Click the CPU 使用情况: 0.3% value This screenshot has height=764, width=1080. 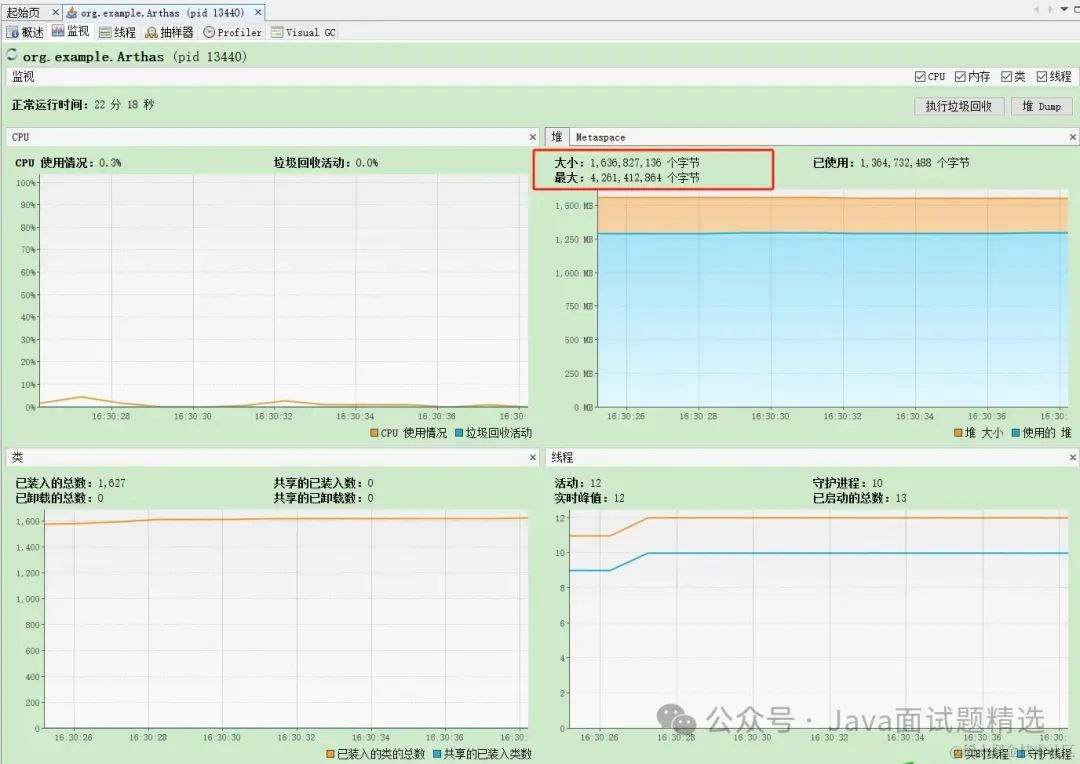[x=68, y=163]
